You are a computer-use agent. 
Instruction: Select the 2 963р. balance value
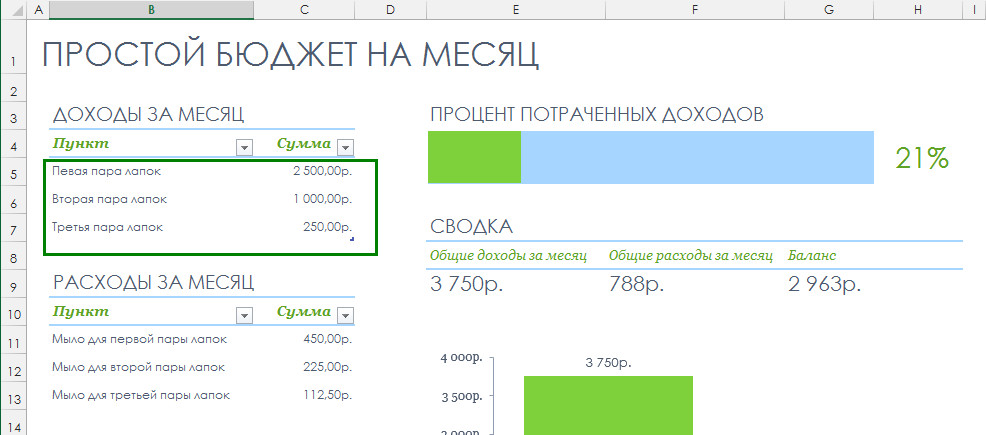pyautogui.click(x=824, y=285)
